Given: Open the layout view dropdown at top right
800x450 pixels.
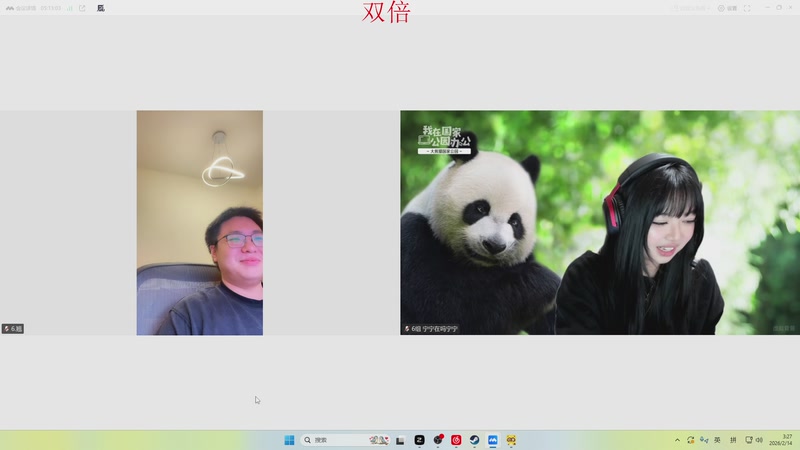Looking at the screenshot, I should click(691, 8).
